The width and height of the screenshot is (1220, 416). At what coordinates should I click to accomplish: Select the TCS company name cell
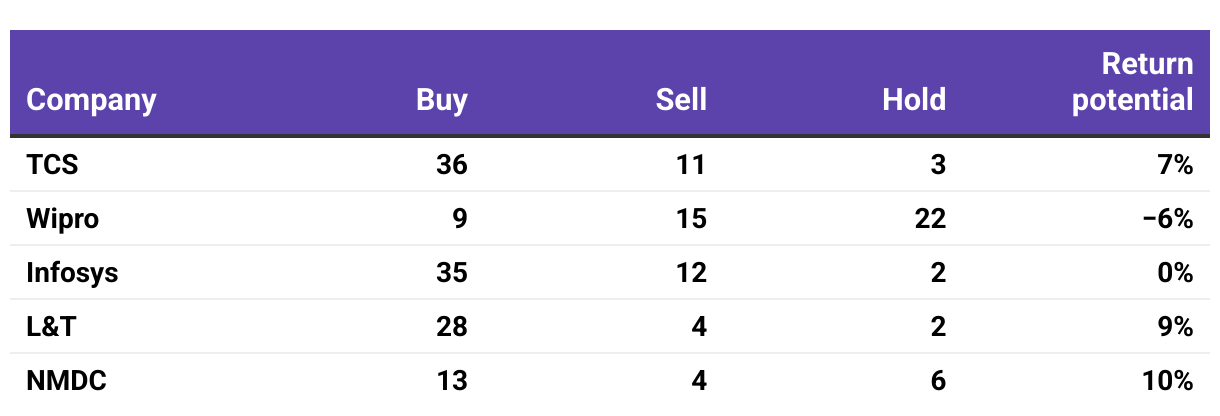(x=52, y=165)
